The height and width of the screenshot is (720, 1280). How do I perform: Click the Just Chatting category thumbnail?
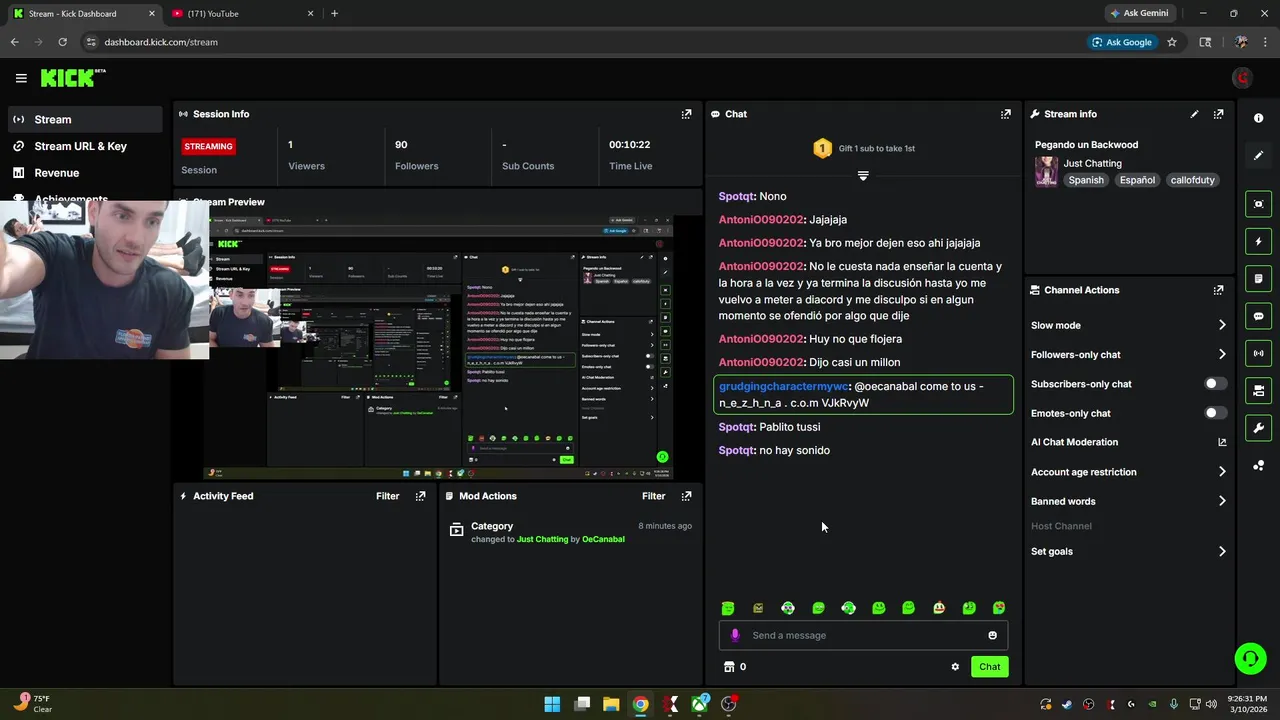pos(1046,171)
